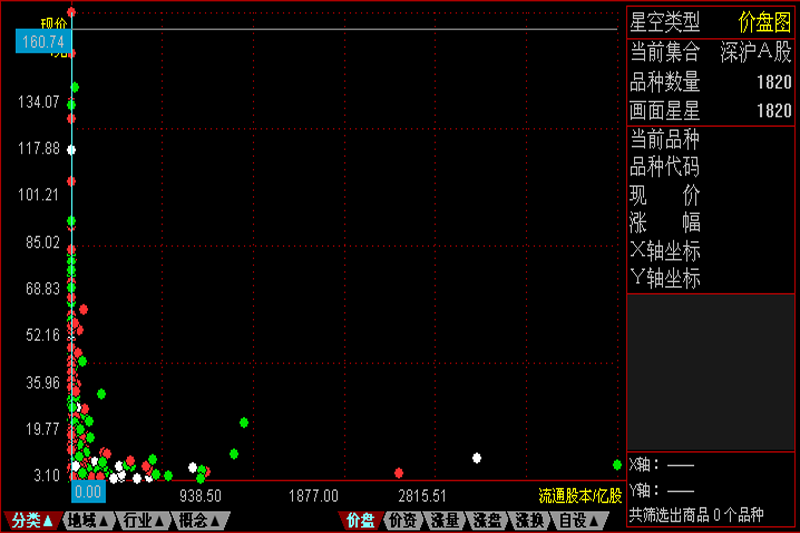Click the 2815.51 X-axis value

(422, 496)
